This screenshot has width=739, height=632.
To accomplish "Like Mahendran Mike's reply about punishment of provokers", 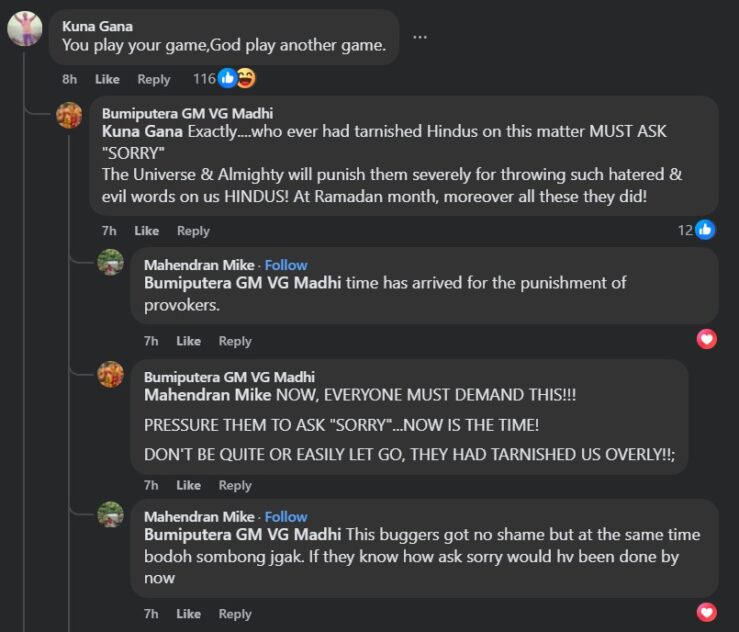I will (x=188, y=341).
